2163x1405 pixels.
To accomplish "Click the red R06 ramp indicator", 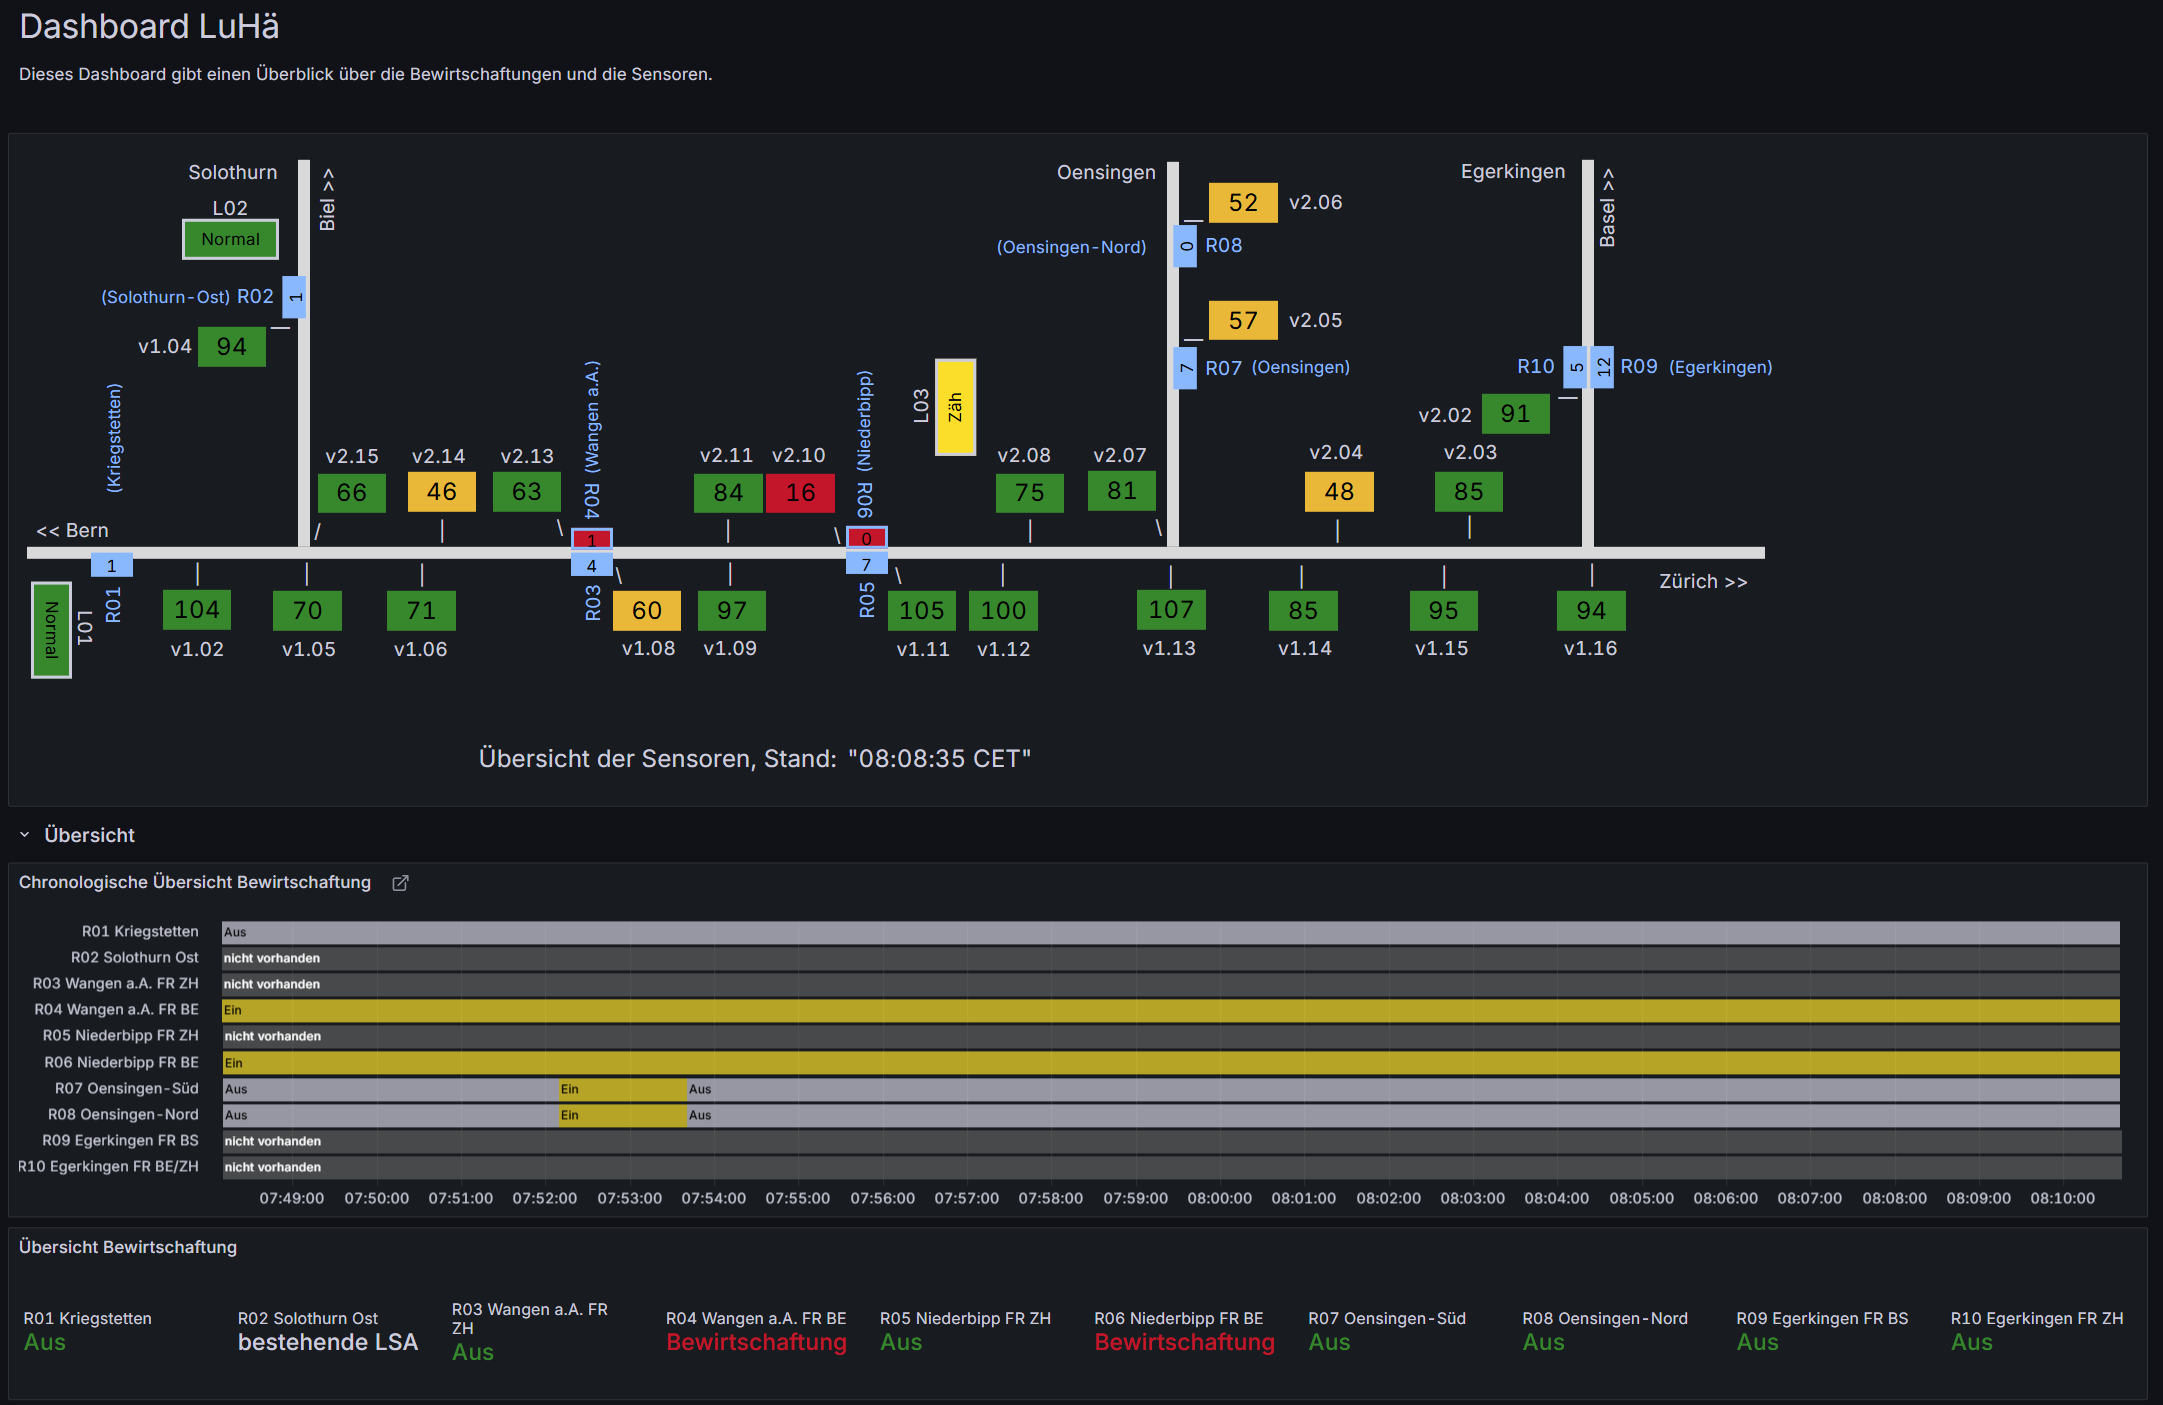I will [x=866, y=538].
